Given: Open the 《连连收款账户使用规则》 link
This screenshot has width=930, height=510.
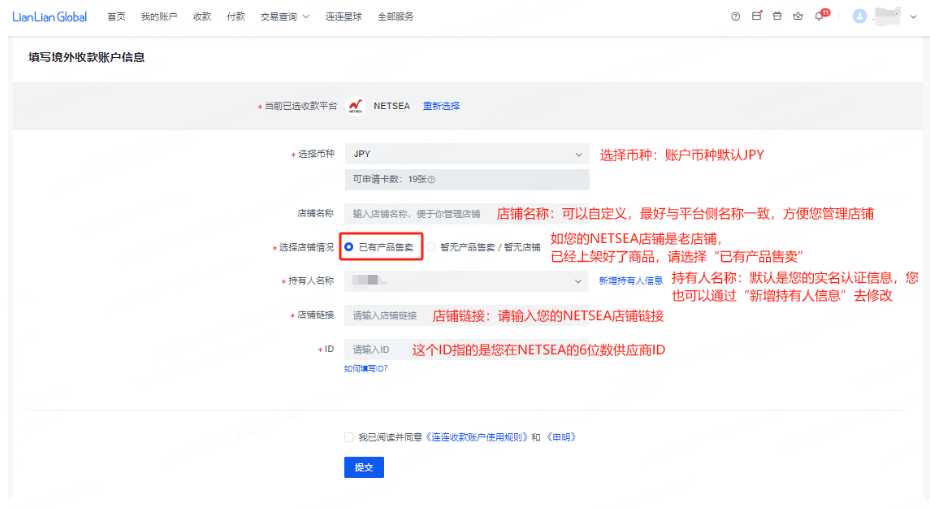Looking at the screenshot, I should pyautogui.click(x=476, y=437).
